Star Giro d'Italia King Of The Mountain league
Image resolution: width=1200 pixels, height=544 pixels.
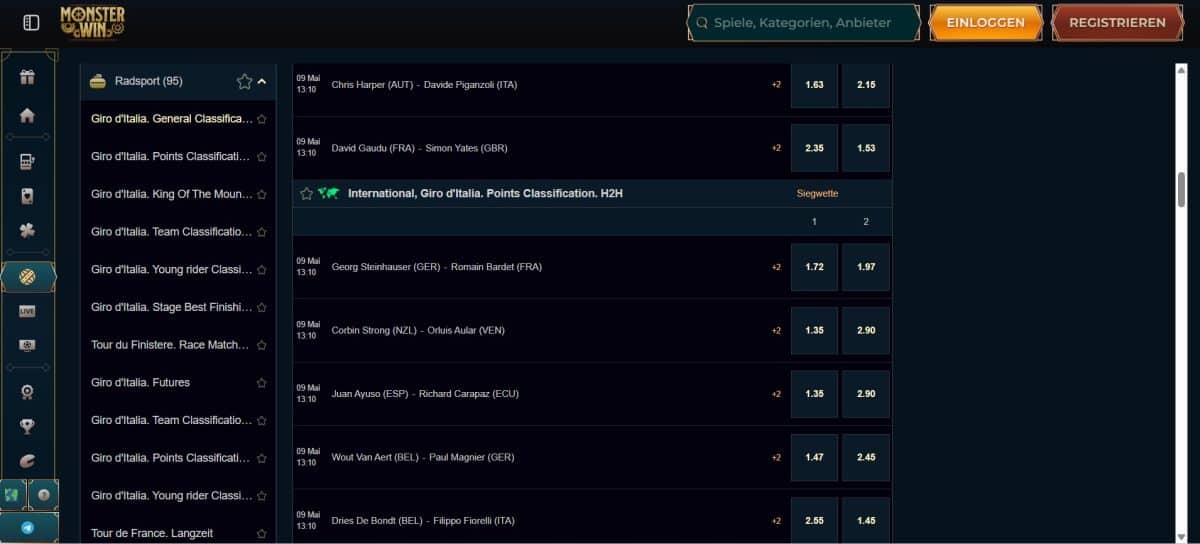pos(262,194)
